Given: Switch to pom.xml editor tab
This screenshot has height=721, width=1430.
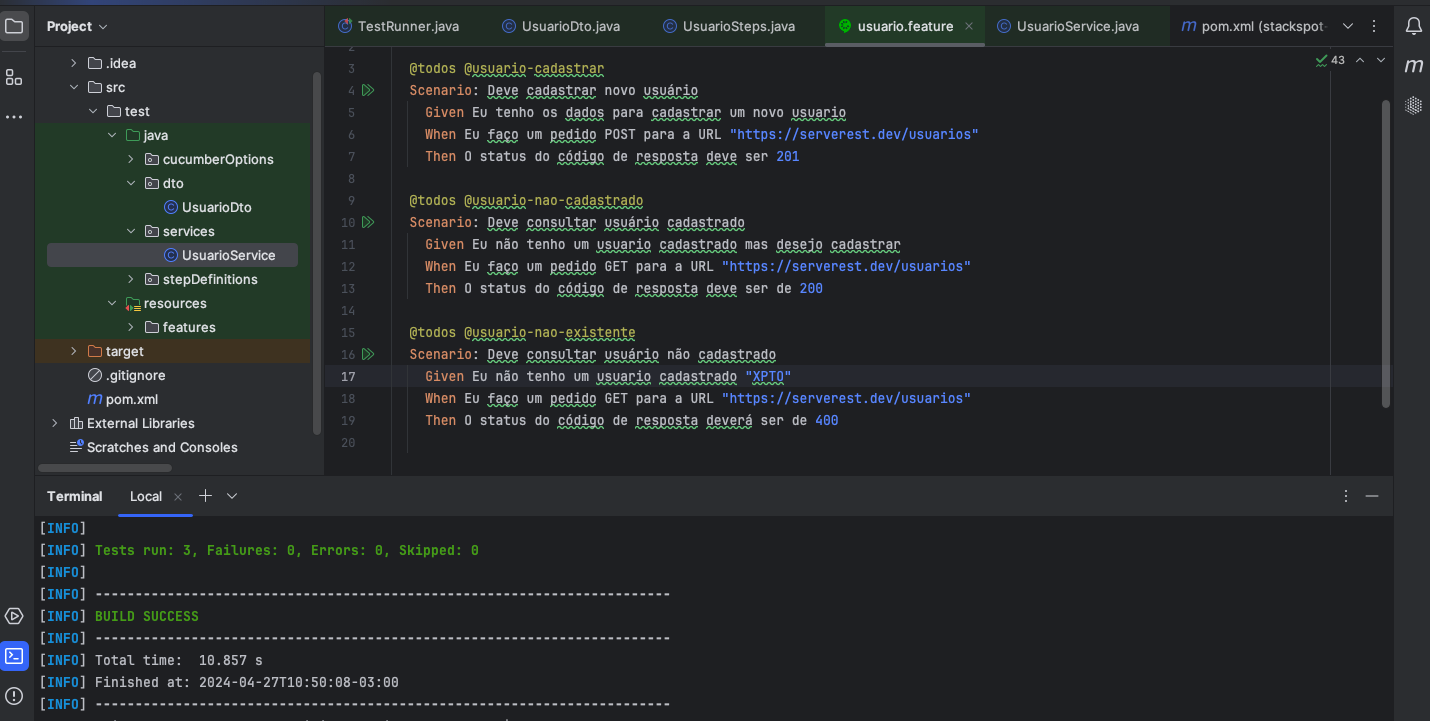Looking at the screenshot, I should [x=1253, y=26].
